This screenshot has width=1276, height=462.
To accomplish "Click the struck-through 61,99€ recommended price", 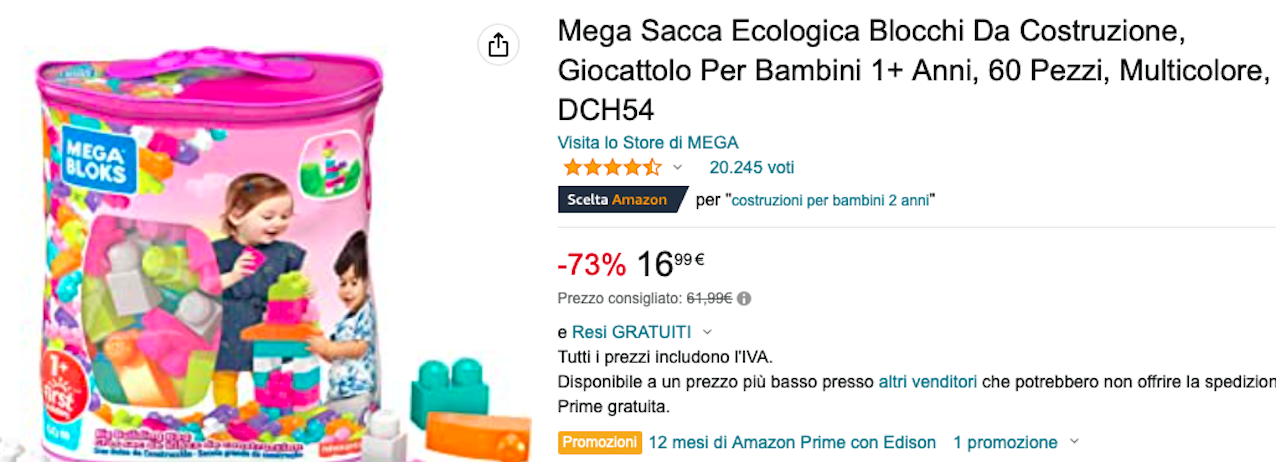I will [x=709, y=298].
